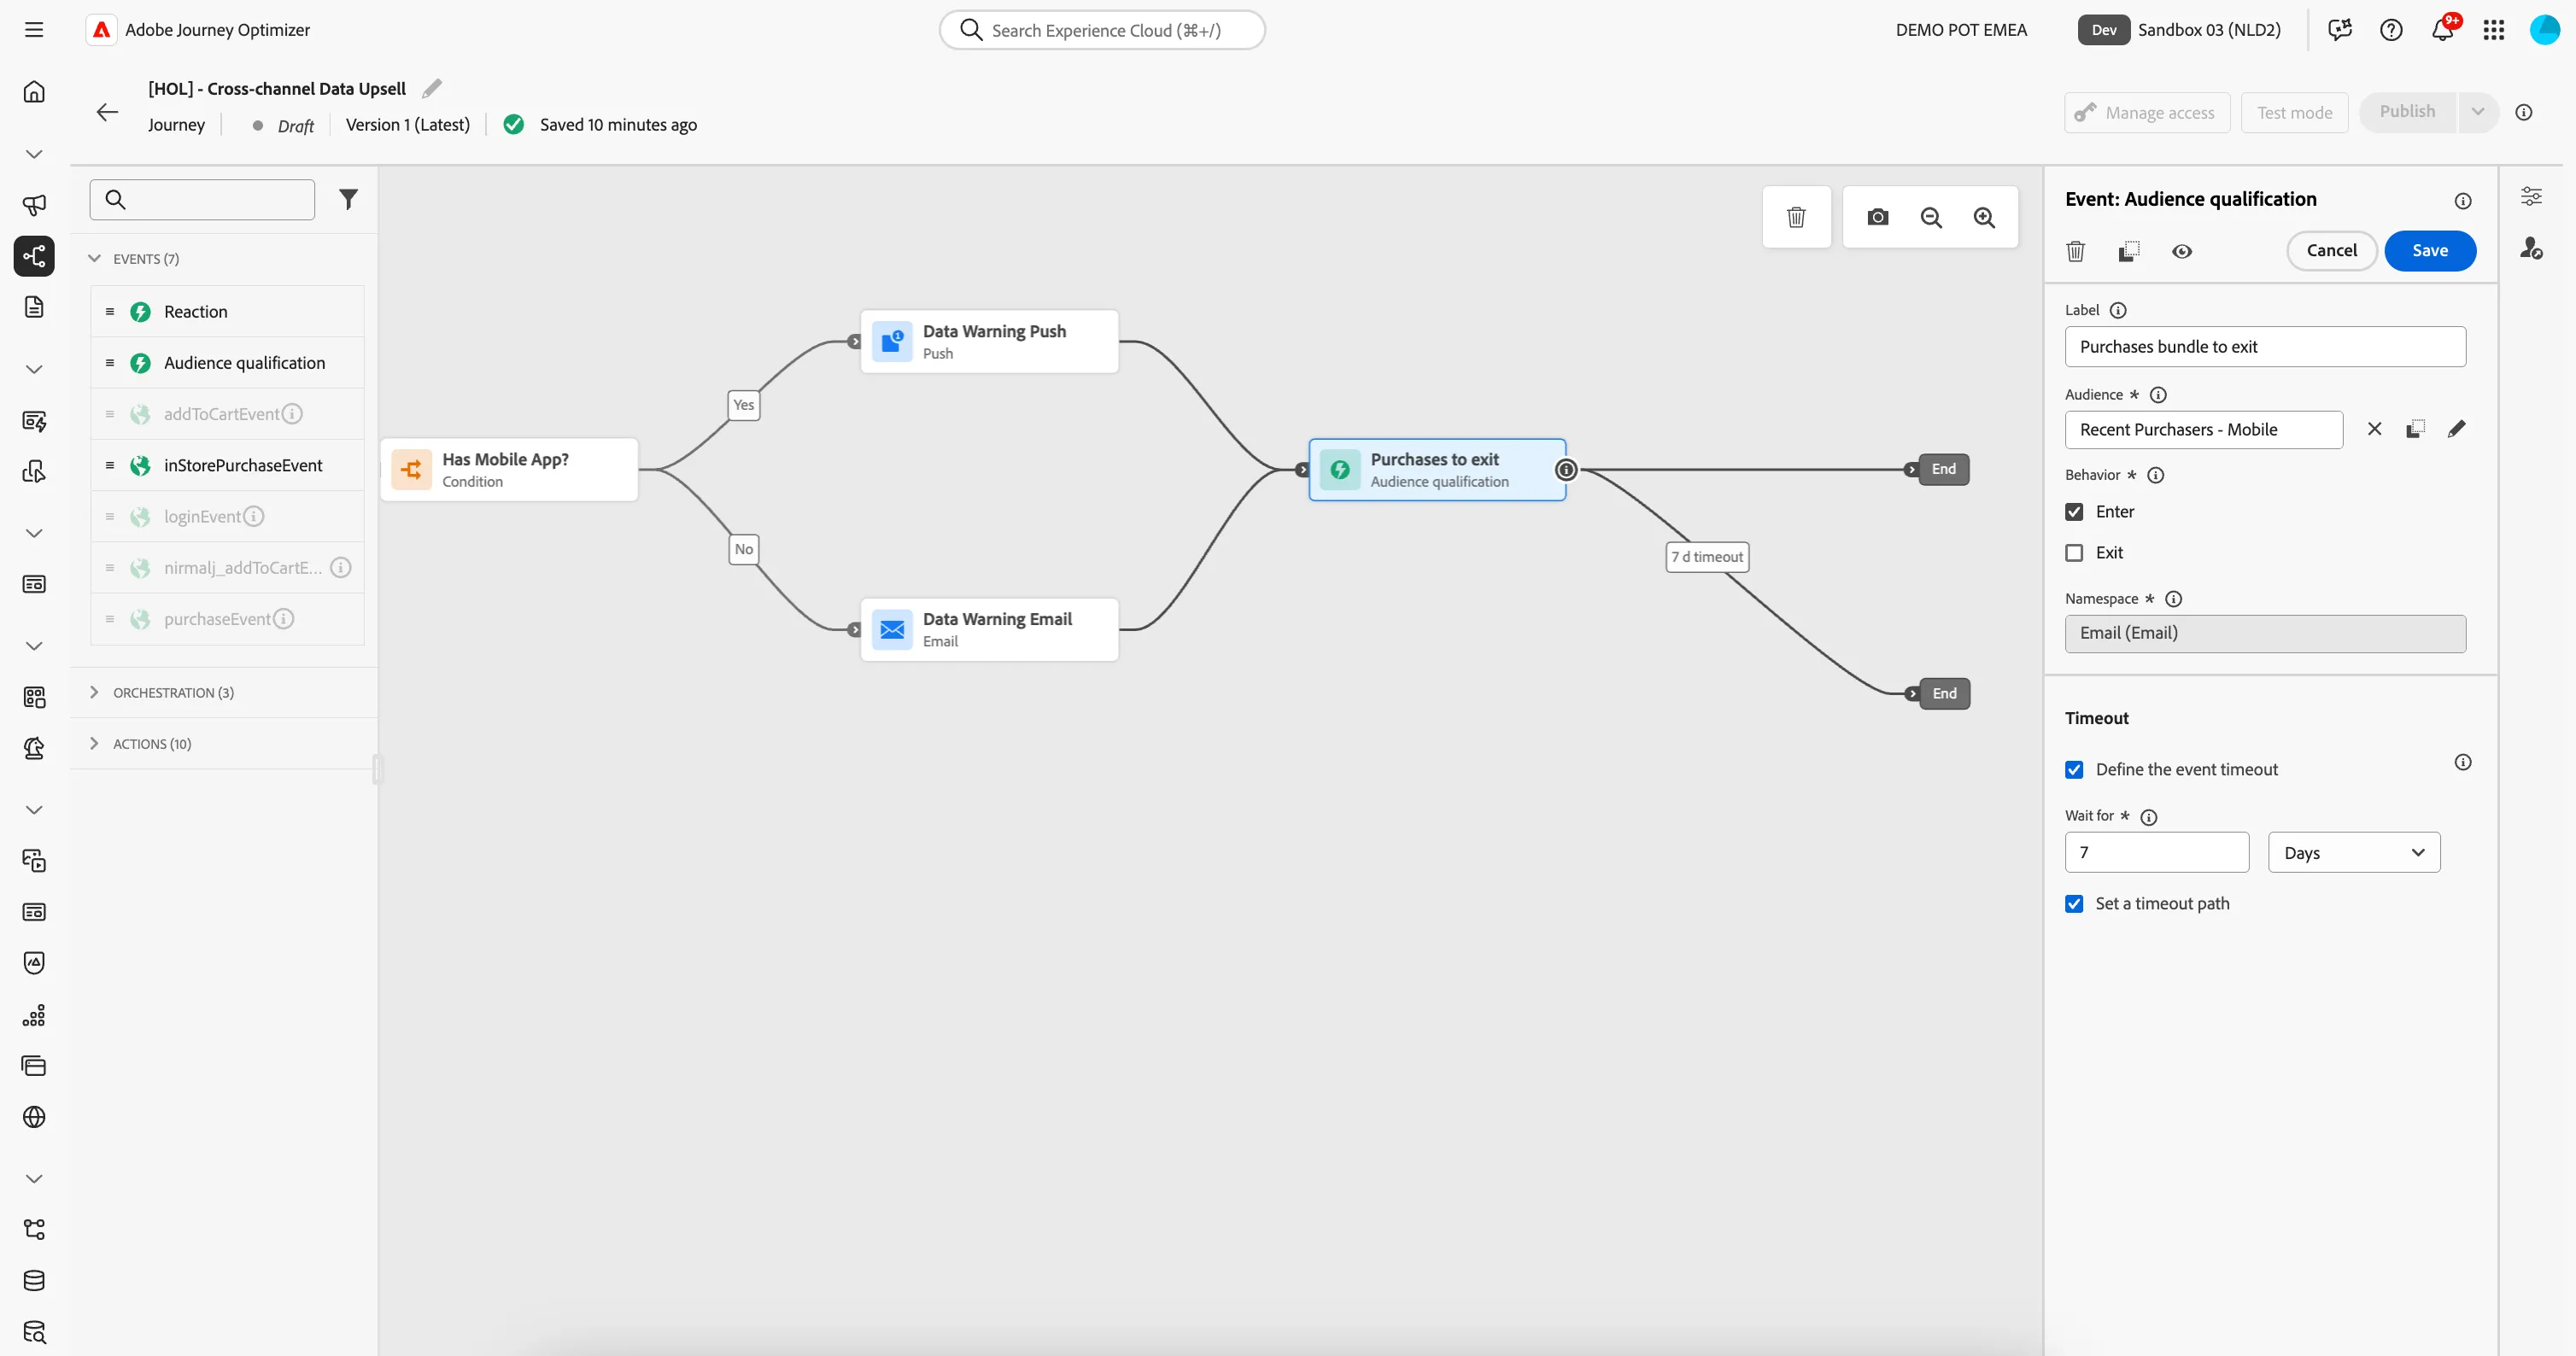The width and height of the screenshot is (2576, 1356).
Task: Go to Home in left sidebar
Action: pos(34,92)
